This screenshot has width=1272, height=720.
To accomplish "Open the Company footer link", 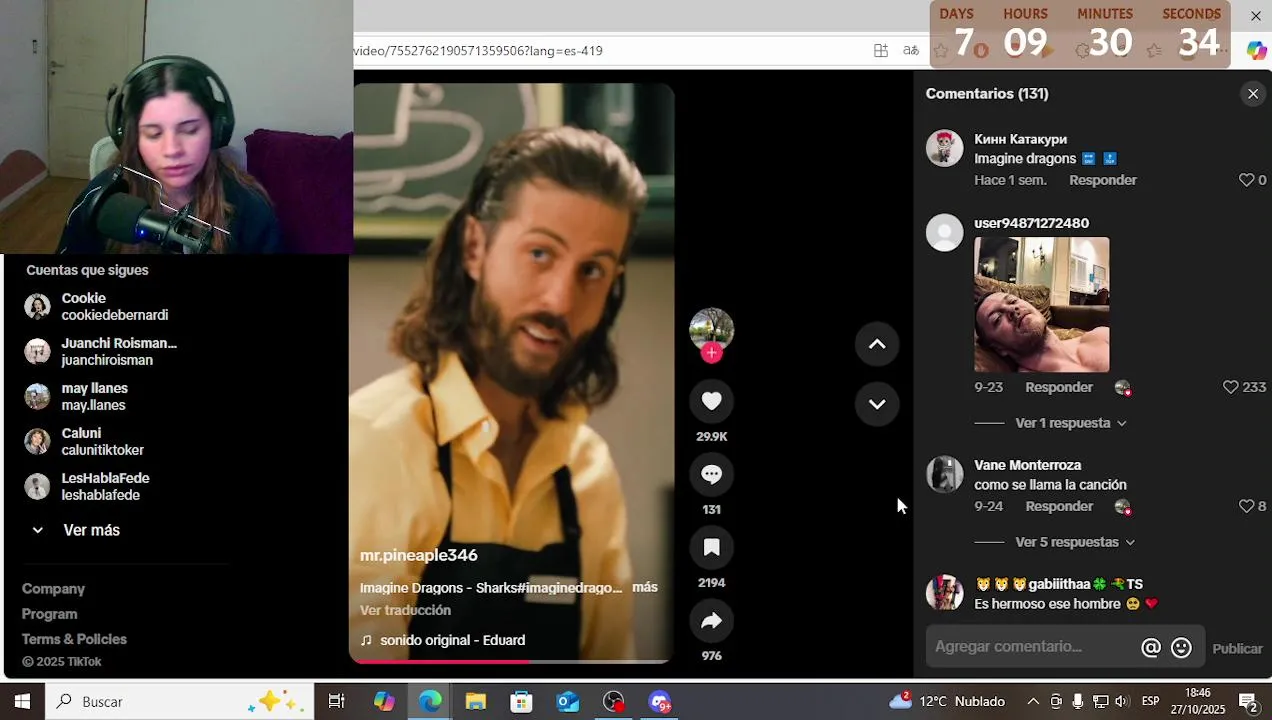I will (53, 589).
